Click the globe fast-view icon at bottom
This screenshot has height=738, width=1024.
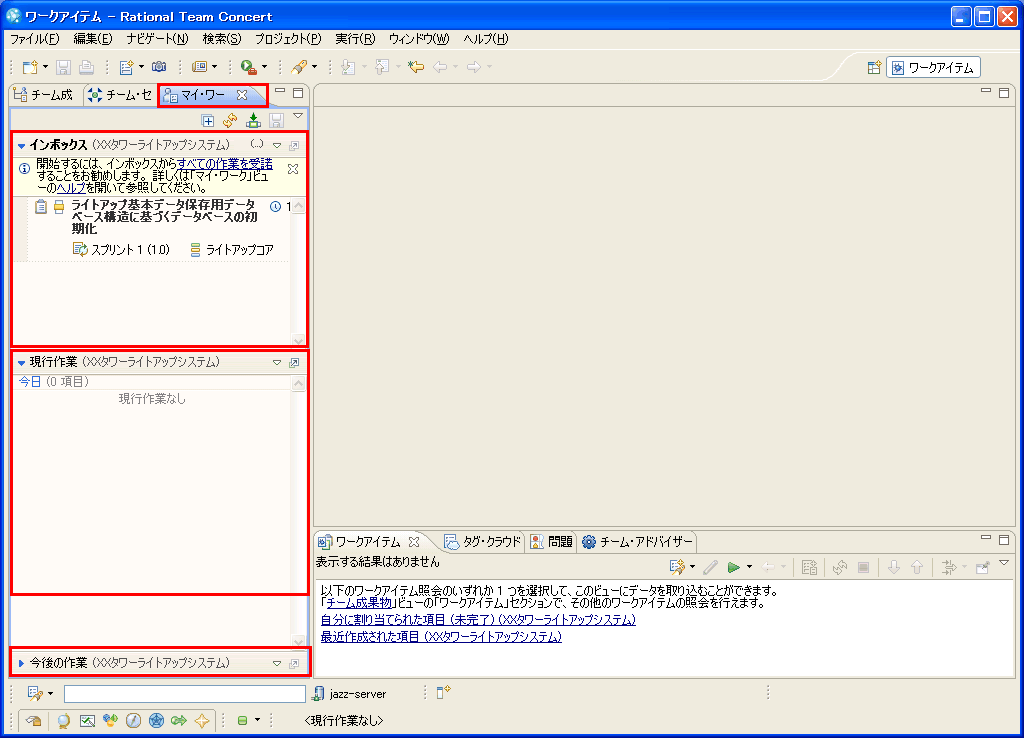(x=63, y=720)
